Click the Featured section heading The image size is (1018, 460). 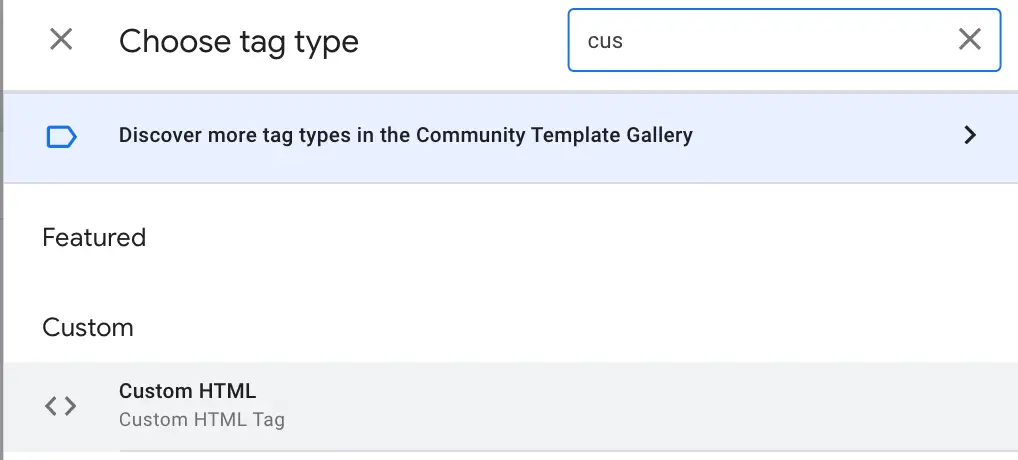94,238
